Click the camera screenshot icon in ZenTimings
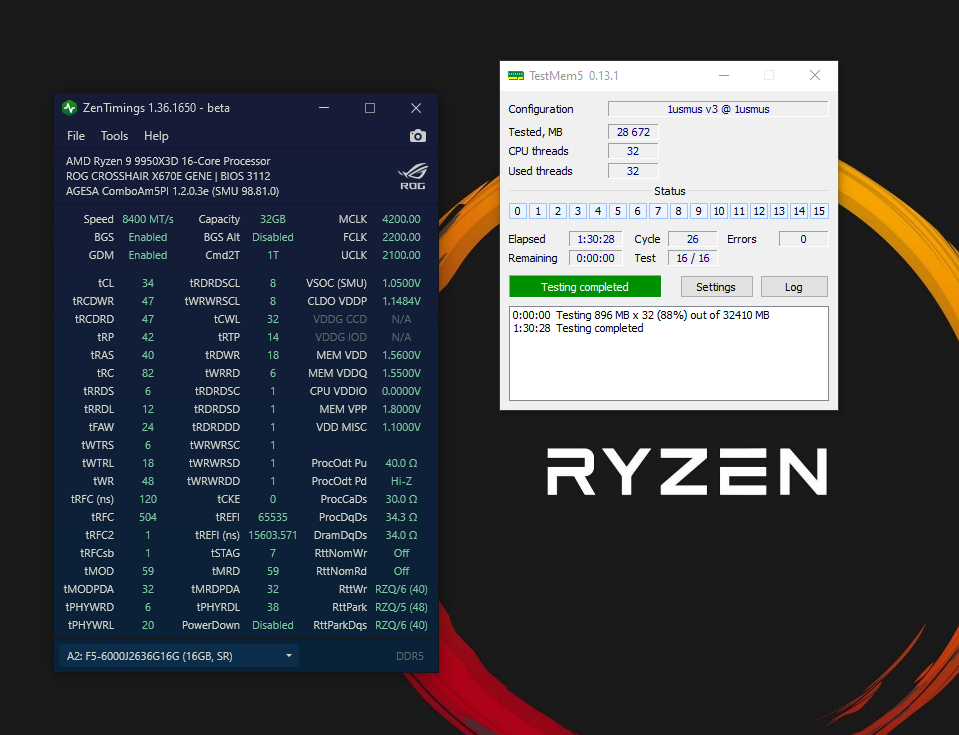 (x=418, y=136)
